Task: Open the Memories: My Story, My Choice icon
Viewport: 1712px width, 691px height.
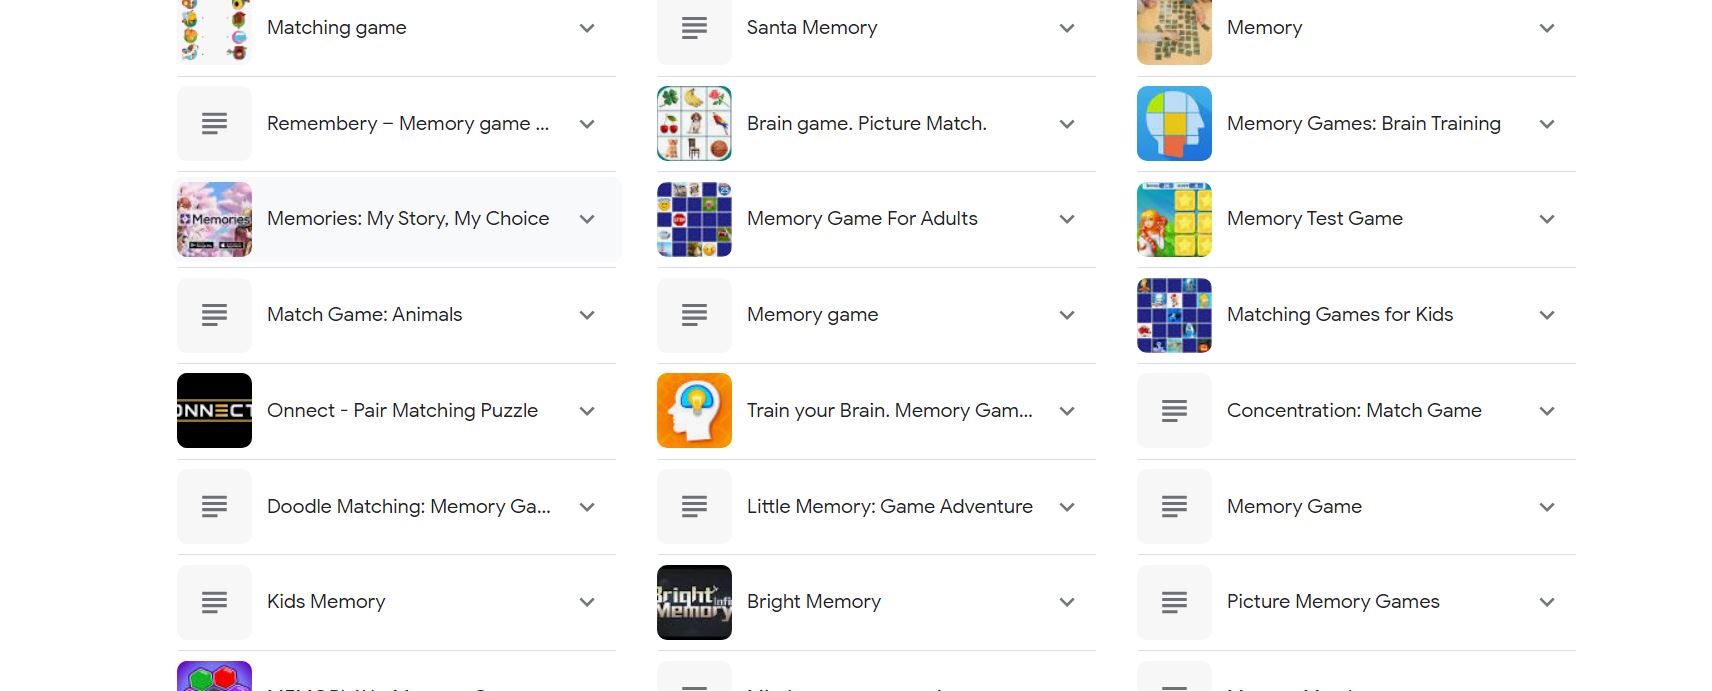Action: point(214,219)
